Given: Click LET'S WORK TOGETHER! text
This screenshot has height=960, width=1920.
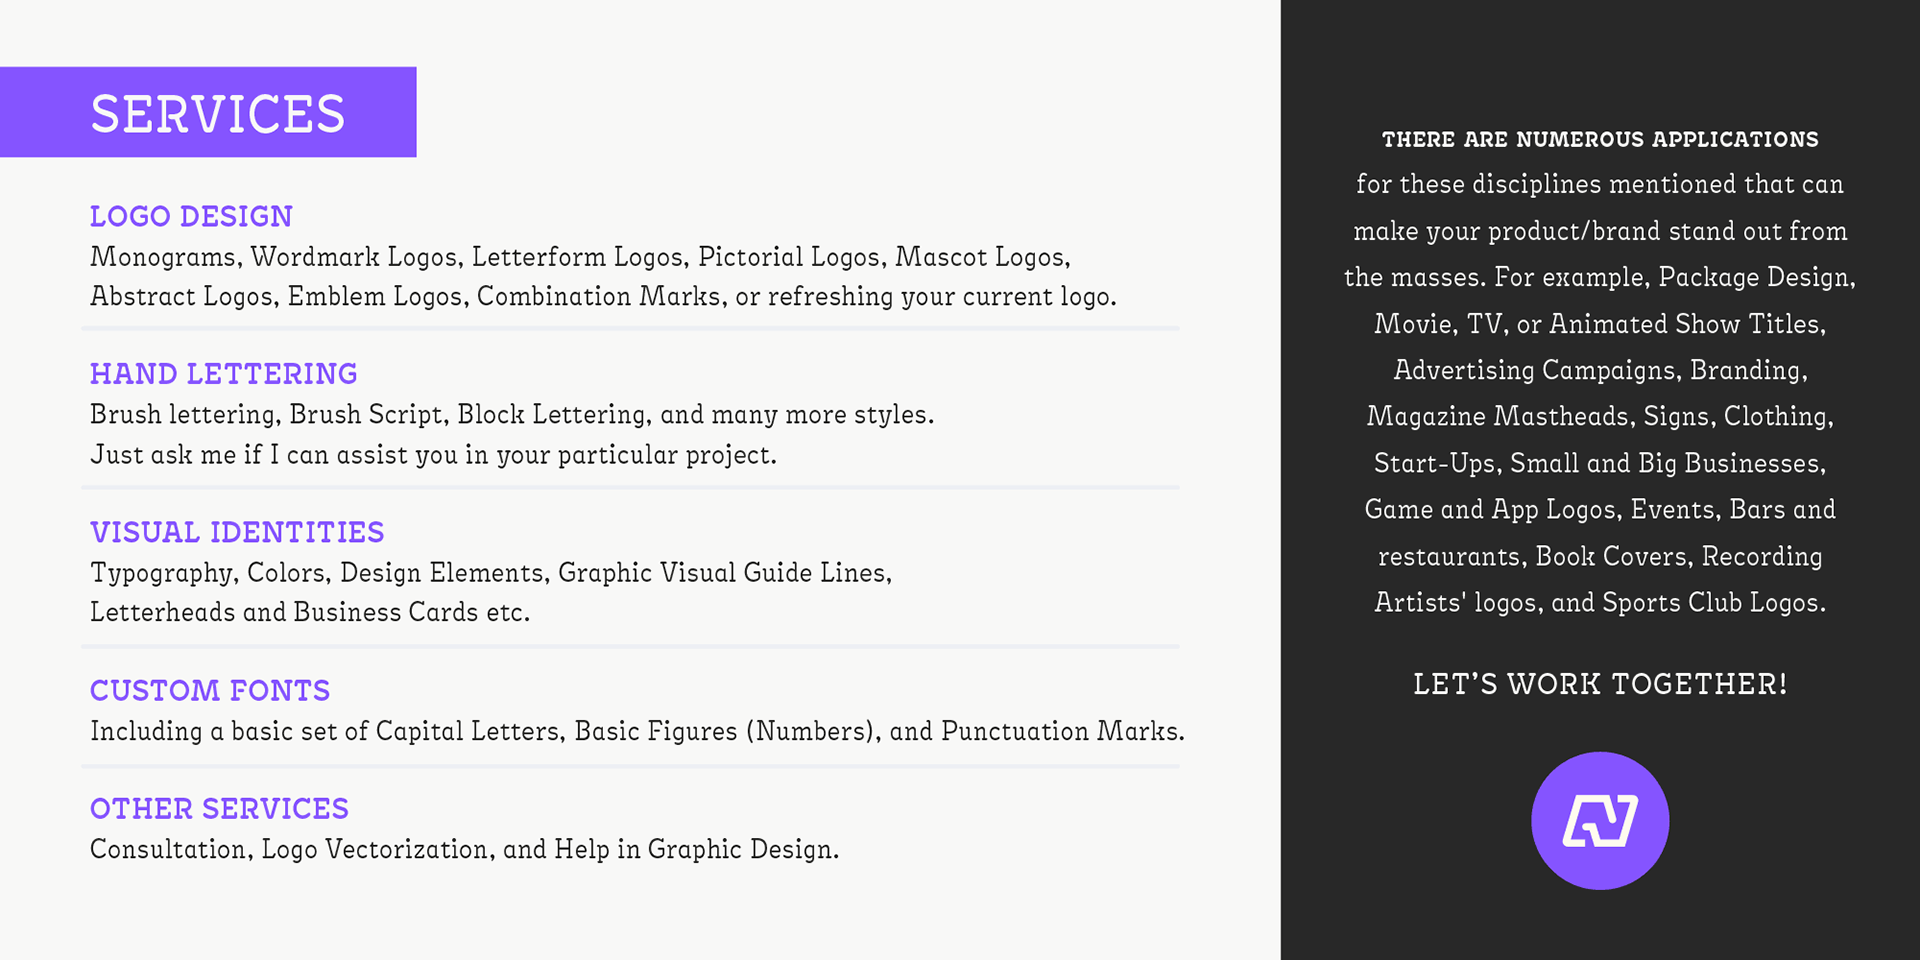Looking at the screenshot, I should tap(1600, 684).
